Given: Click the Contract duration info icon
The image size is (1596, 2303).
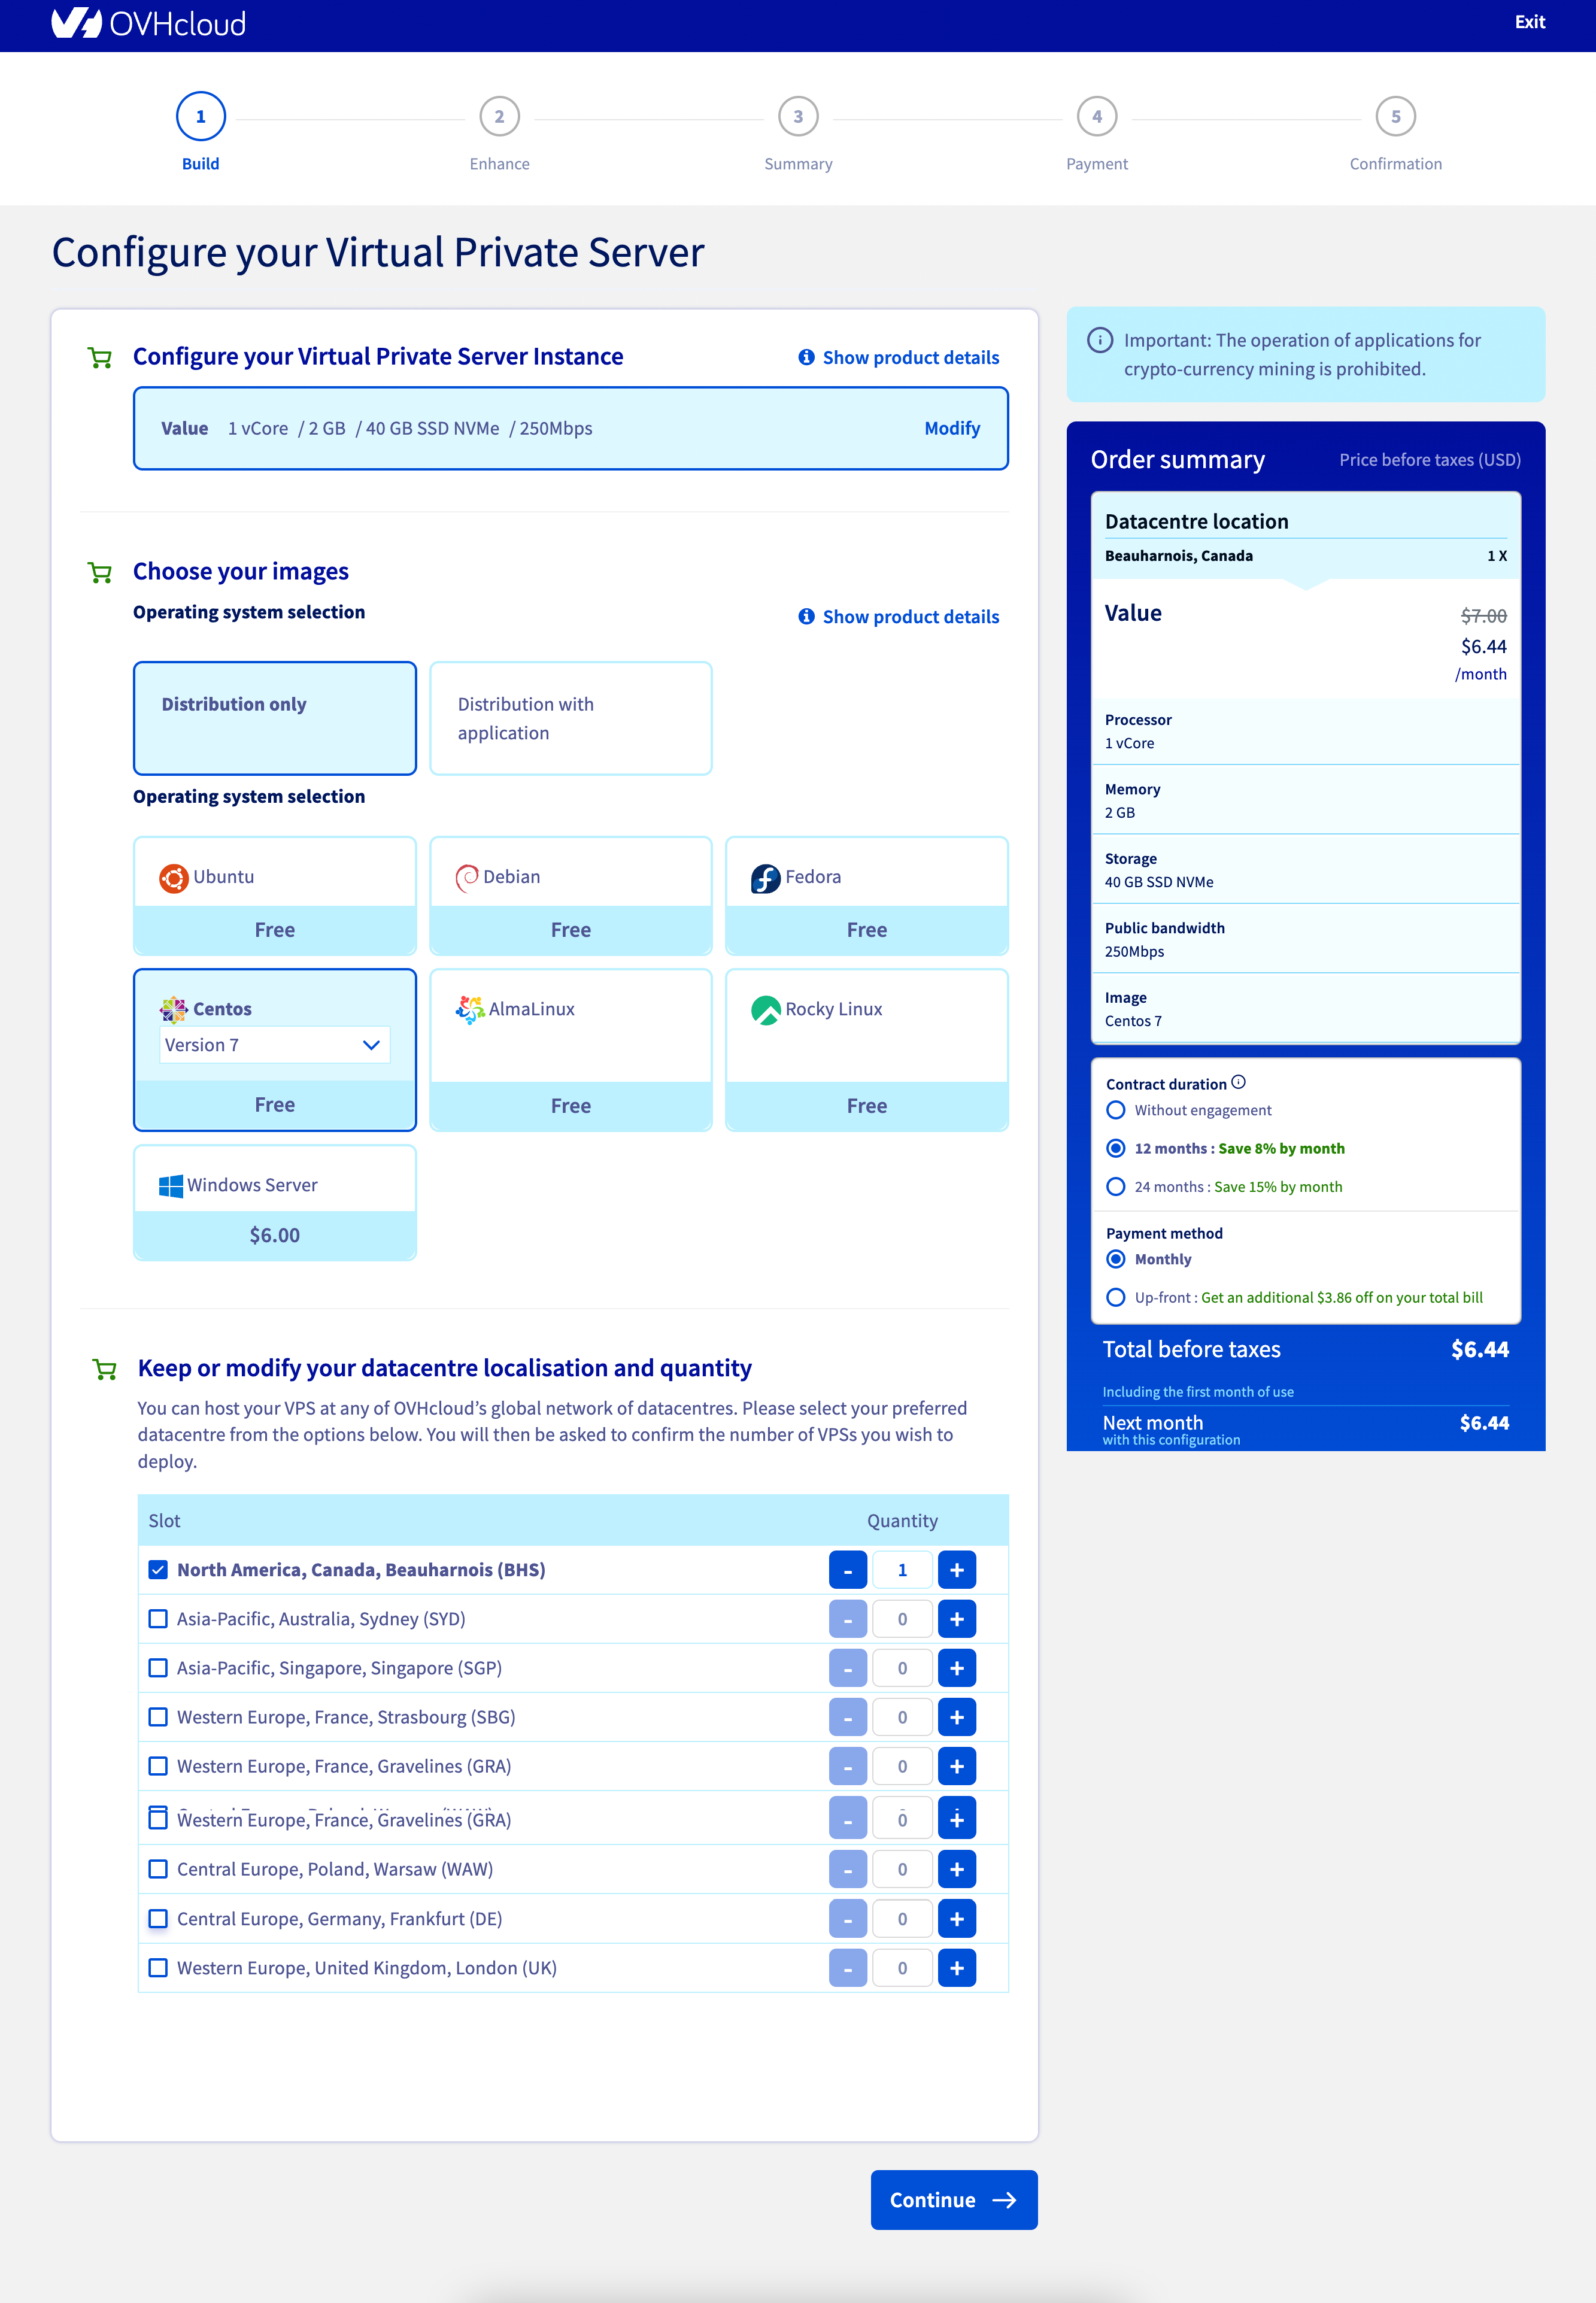Looking at the screenshot, I should click(x=1238, y=1082).
